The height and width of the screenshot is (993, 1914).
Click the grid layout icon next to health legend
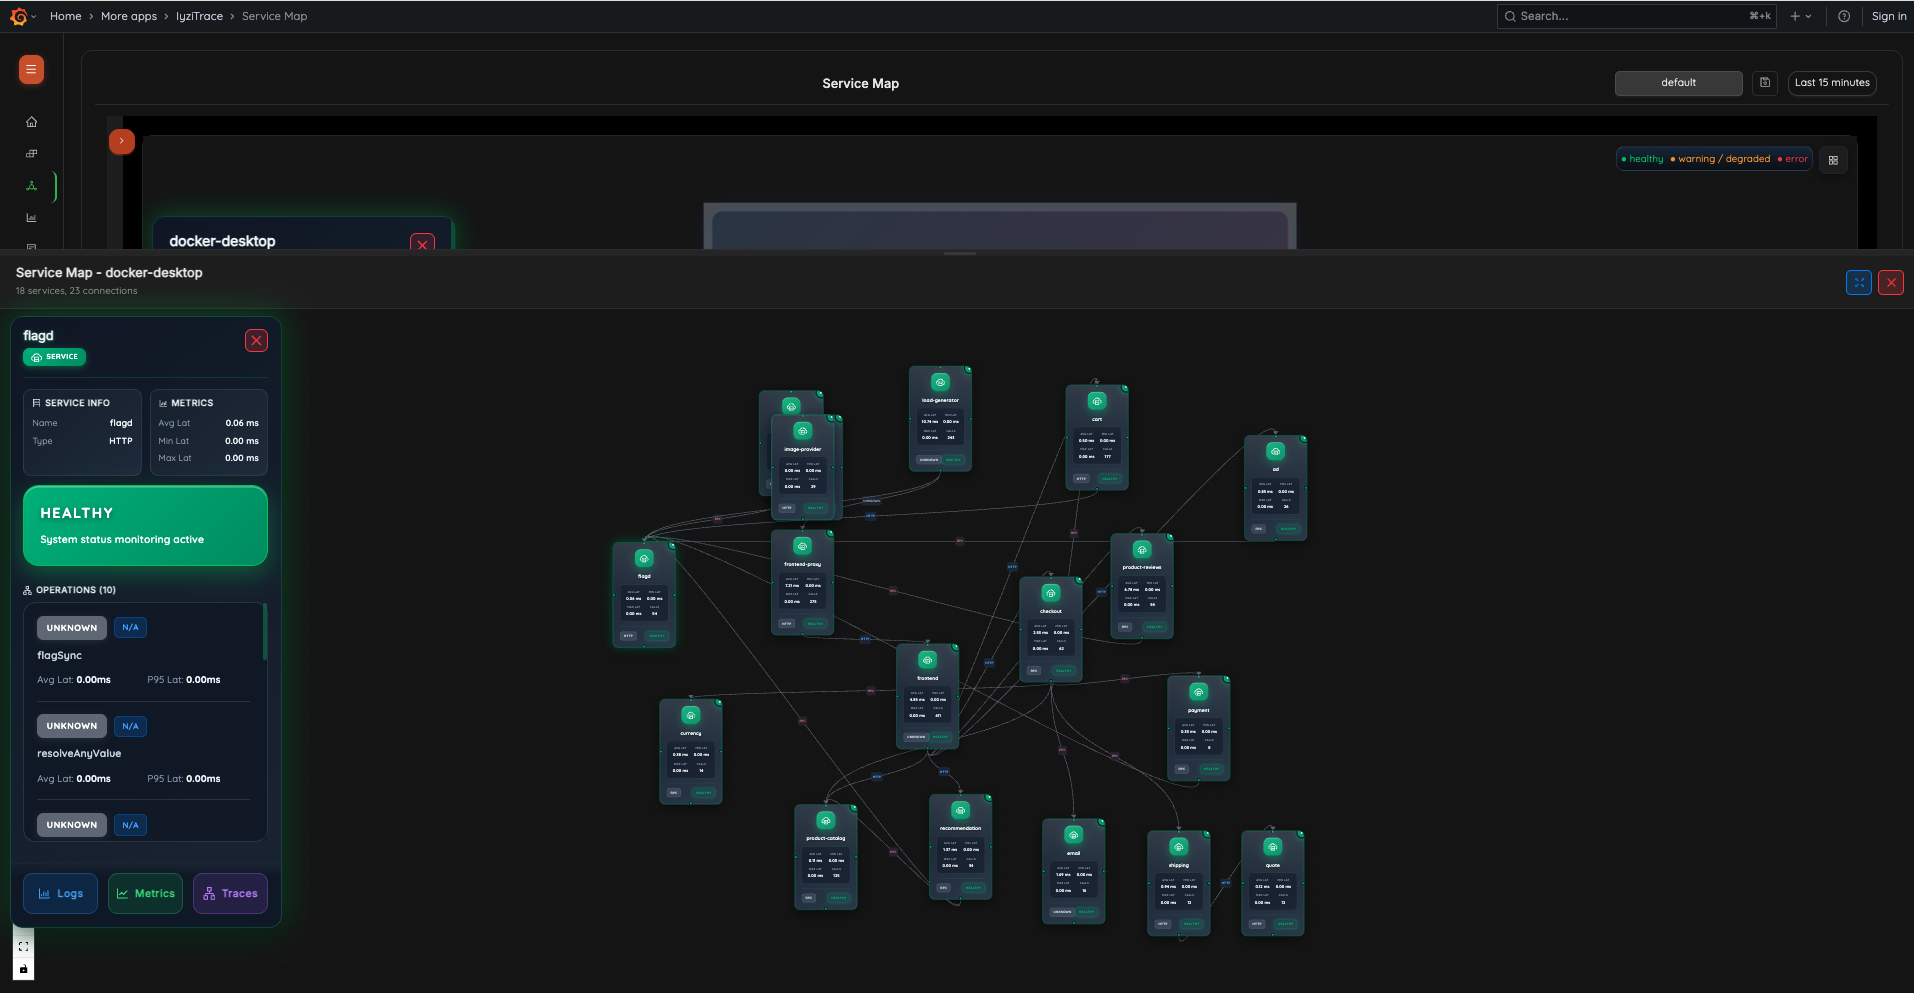pyautogui.click(x=1833, y=159)
